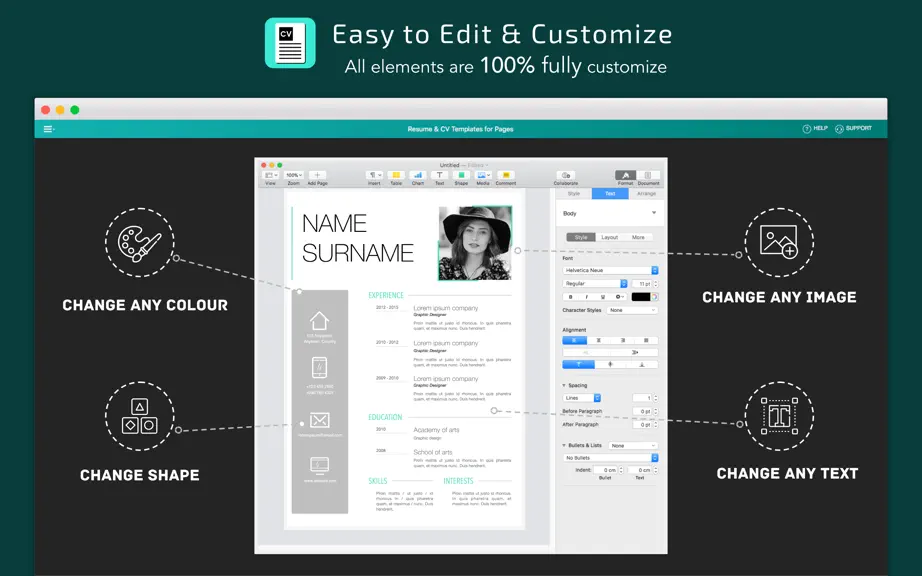Select the portrait photo in the resume

coord(475,243)
